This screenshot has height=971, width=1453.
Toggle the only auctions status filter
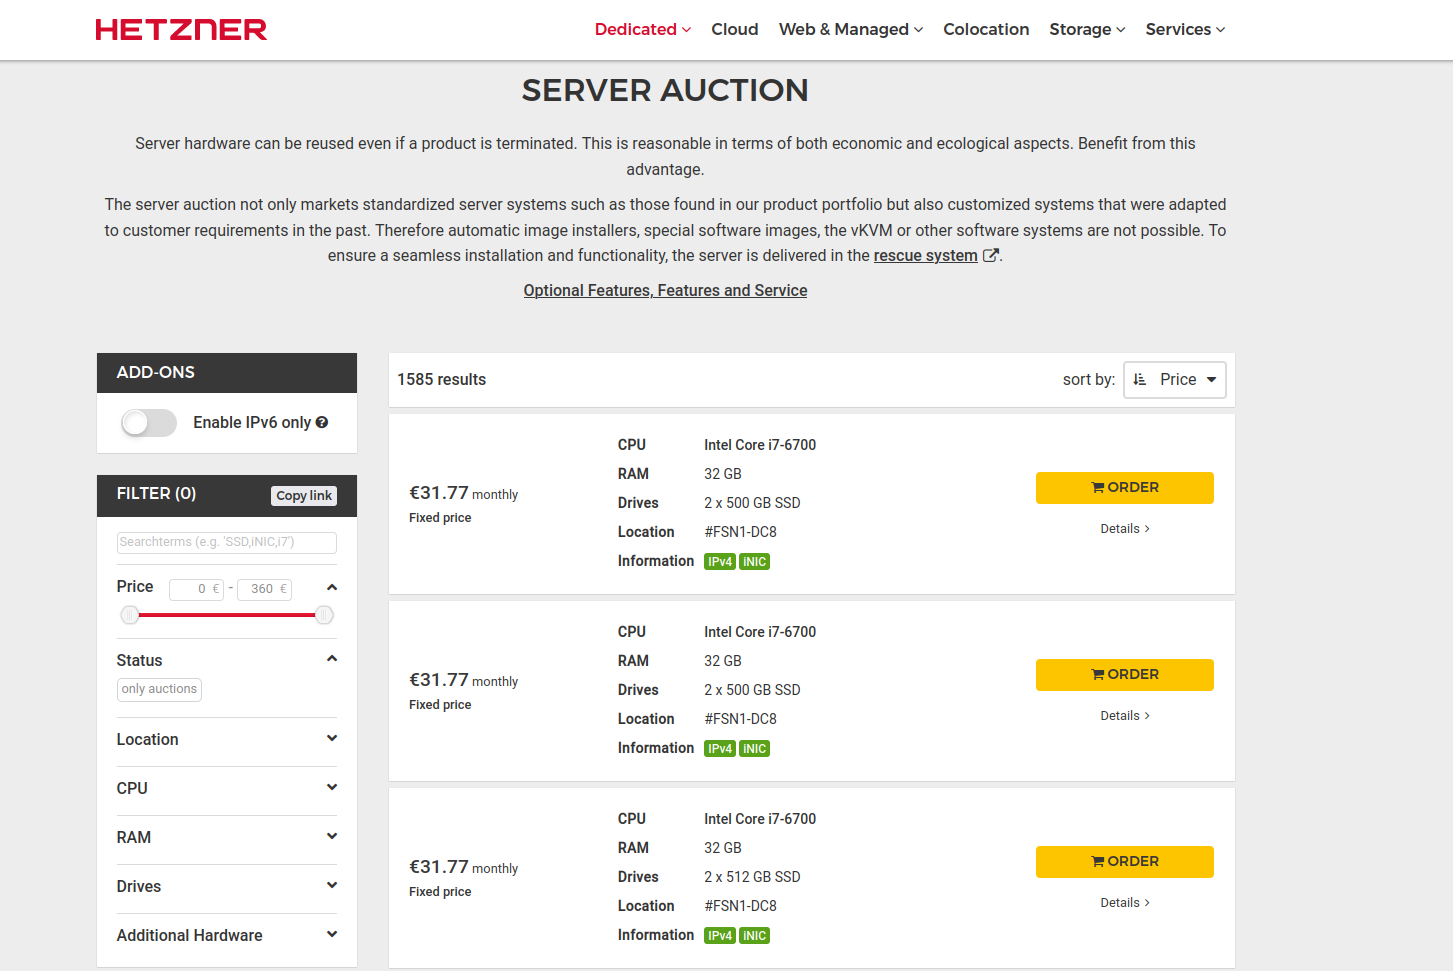pos(159,689)
